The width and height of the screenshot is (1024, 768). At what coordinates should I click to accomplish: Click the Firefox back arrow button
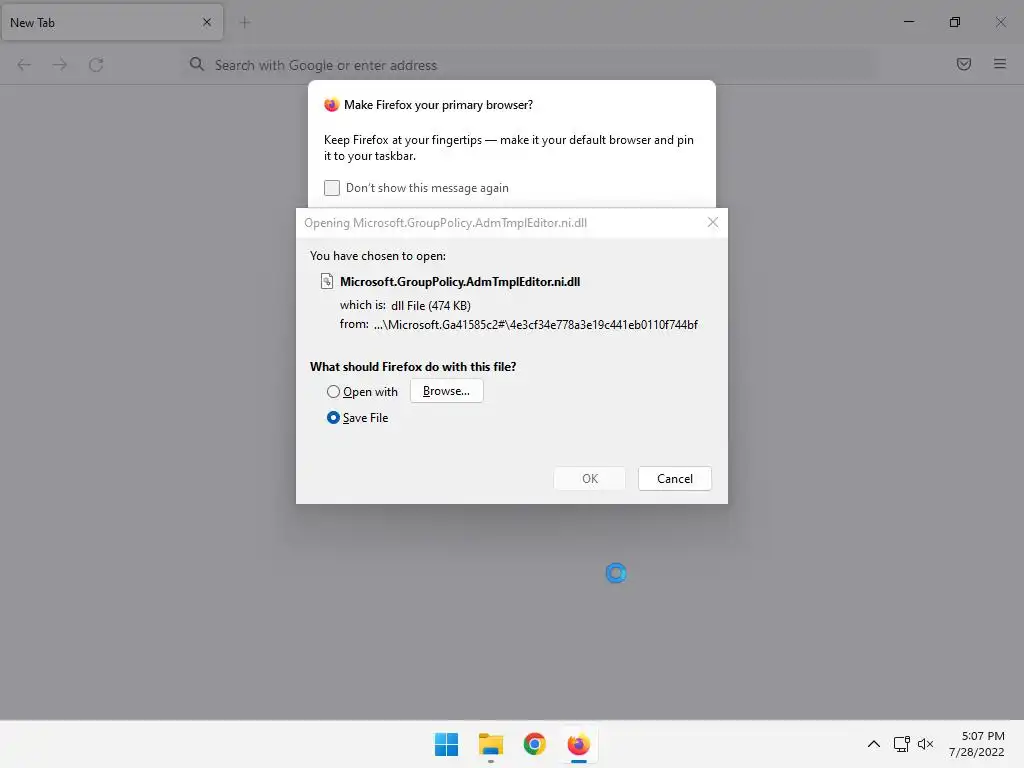(x=24, y=65)
